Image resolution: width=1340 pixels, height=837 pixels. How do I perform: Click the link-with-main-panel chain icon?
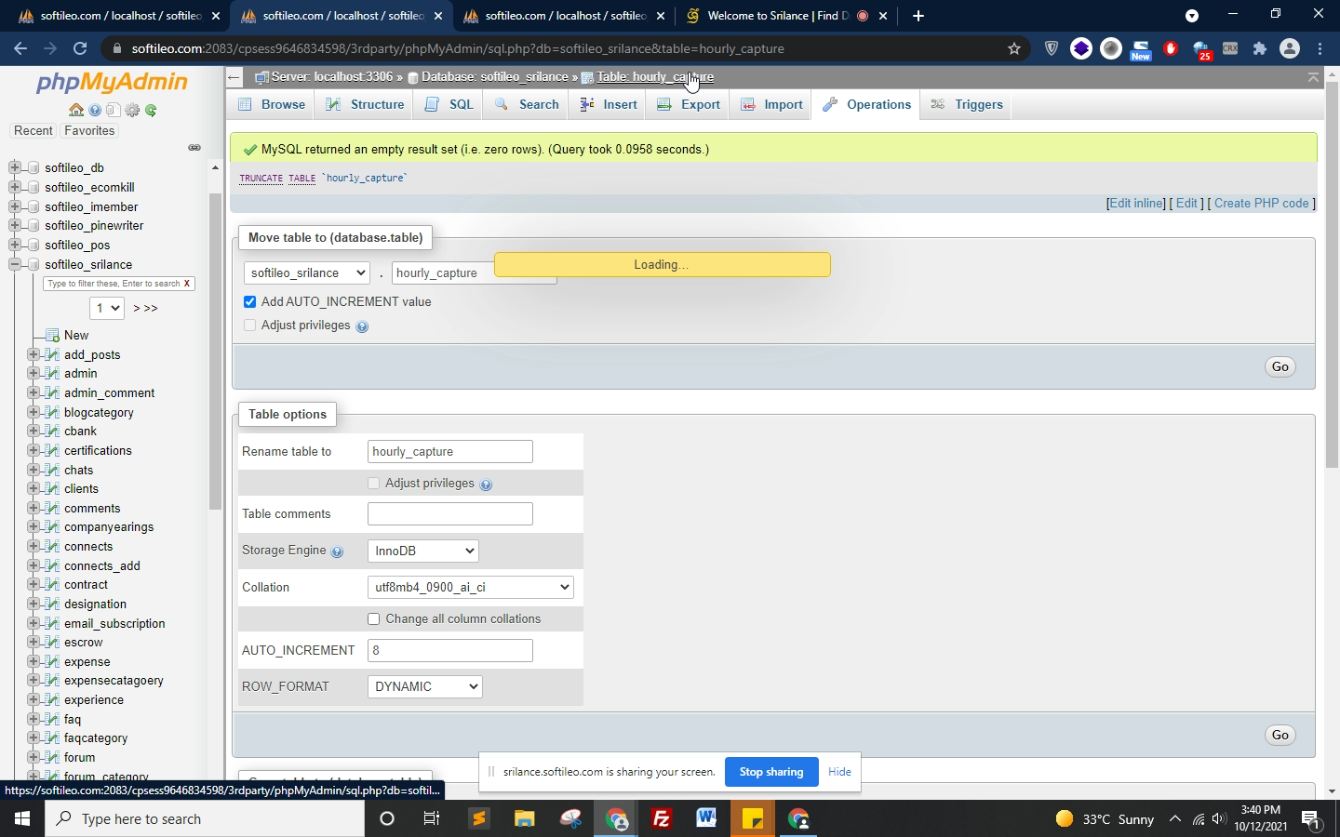coord(194,148)
